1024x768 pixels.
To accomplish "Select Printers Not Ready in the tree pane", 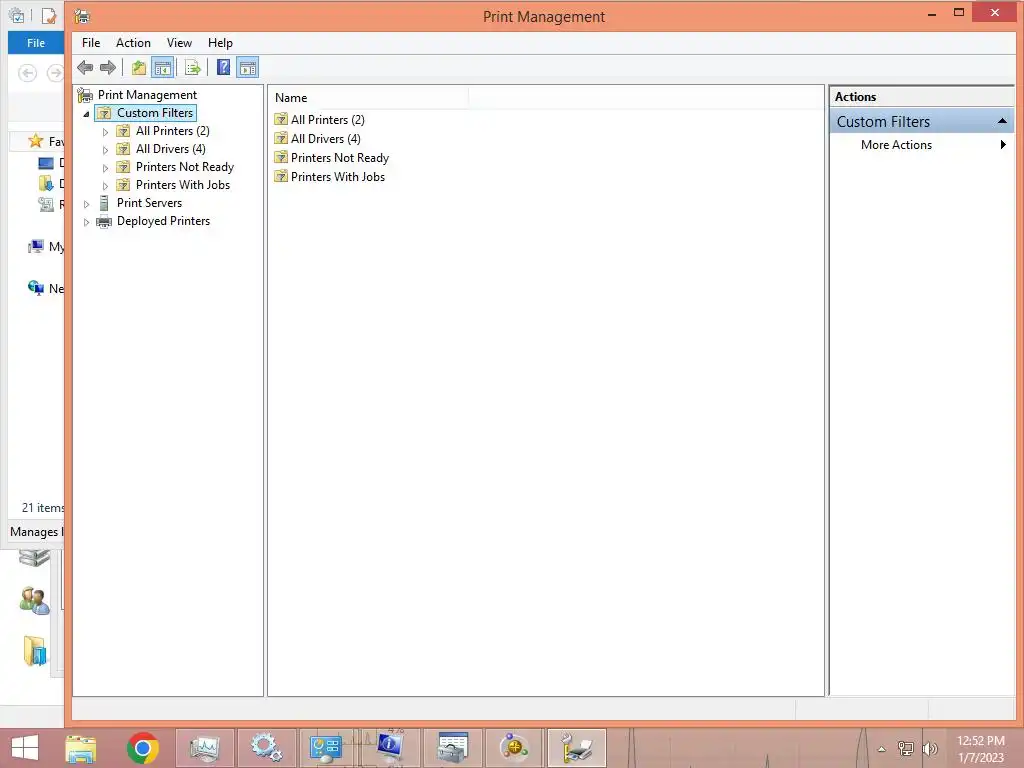I will [x=185, y=167].
